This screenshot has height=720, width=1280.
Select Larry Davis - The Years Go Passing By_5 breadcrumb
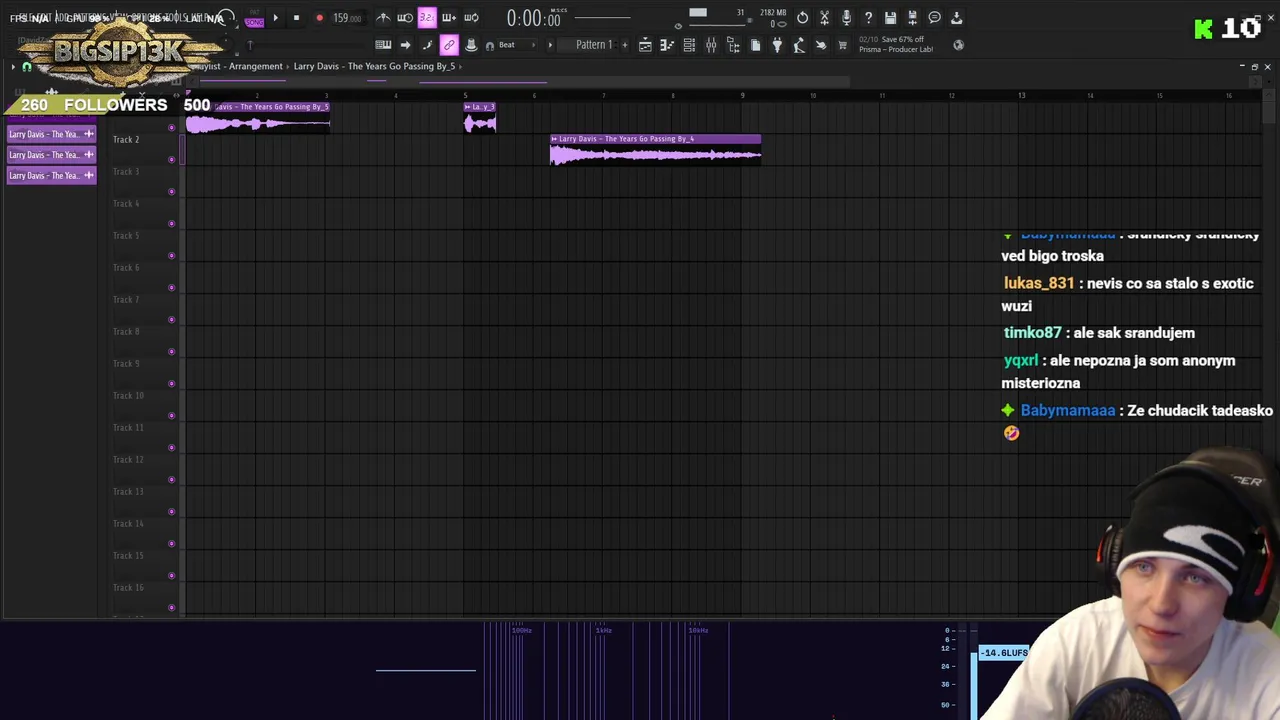tap(374, 66)
